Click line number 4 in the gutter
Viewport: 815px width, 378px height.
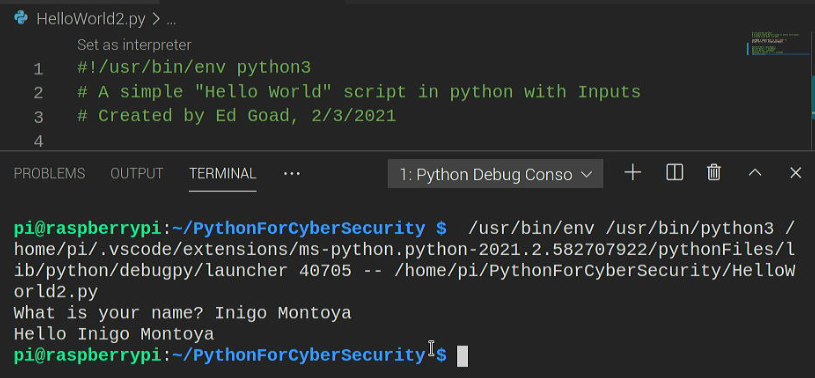38,140
